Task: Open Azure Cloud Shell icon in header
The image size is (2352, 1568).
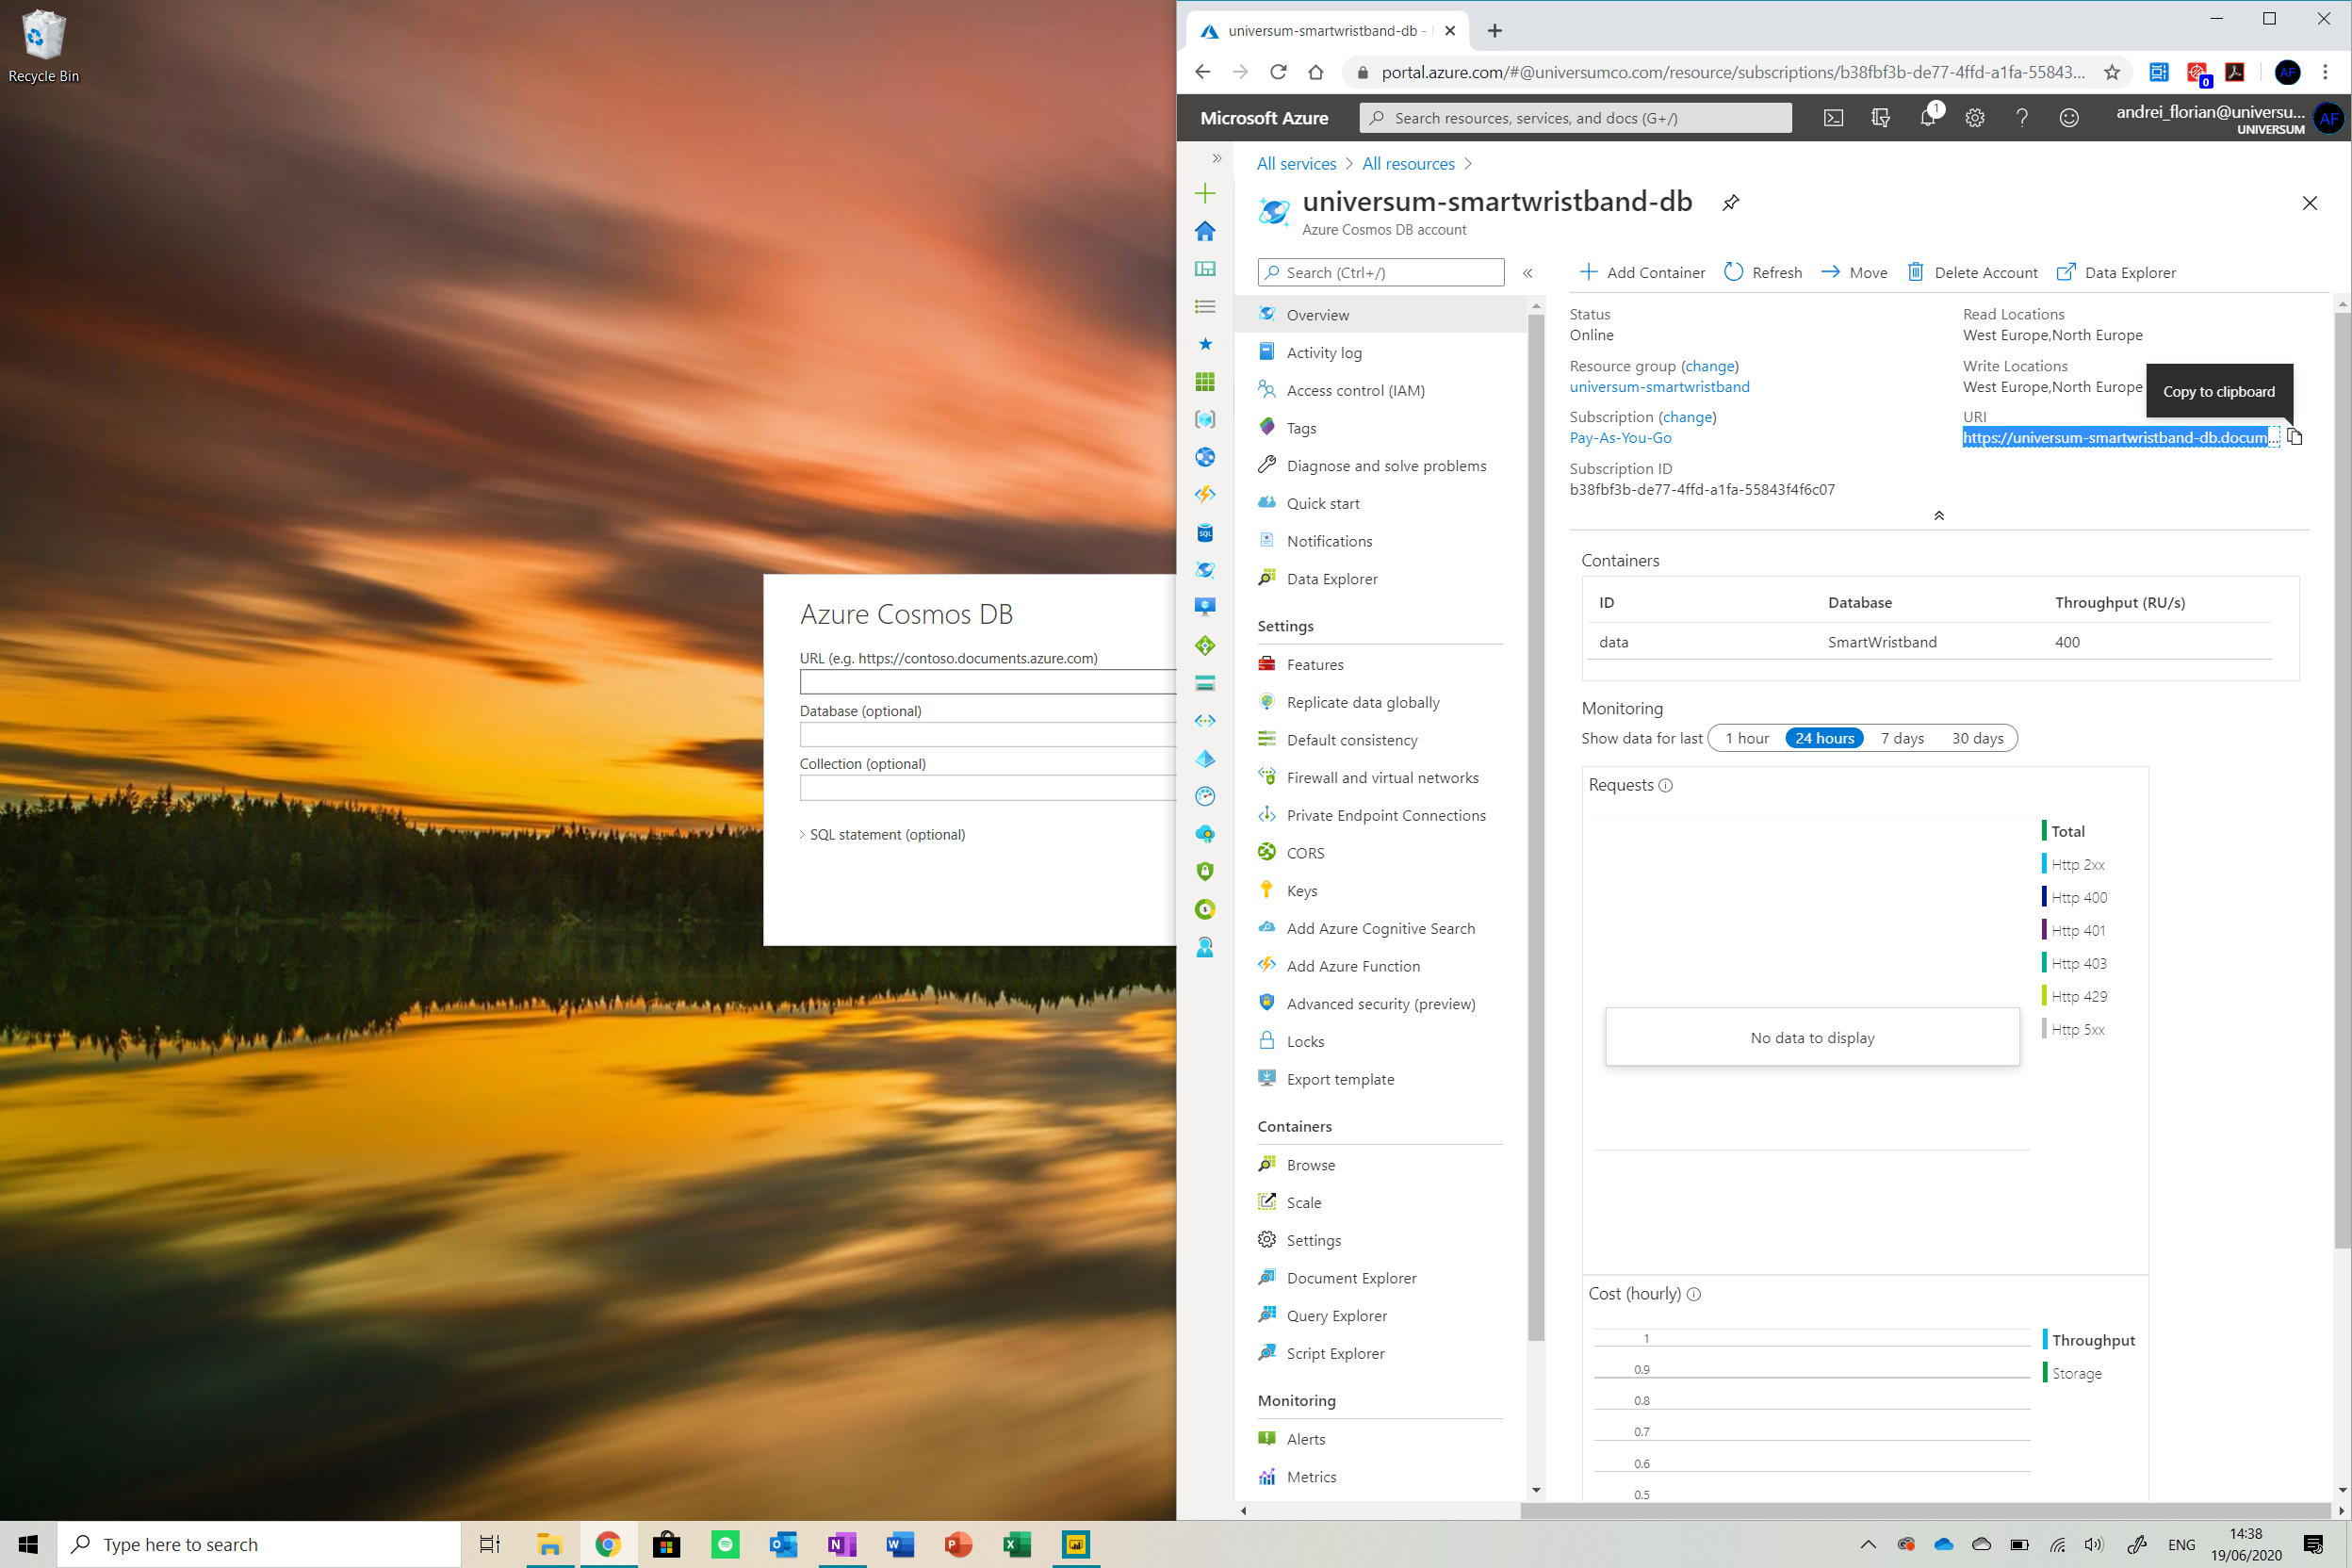Action: point(1833,118)
